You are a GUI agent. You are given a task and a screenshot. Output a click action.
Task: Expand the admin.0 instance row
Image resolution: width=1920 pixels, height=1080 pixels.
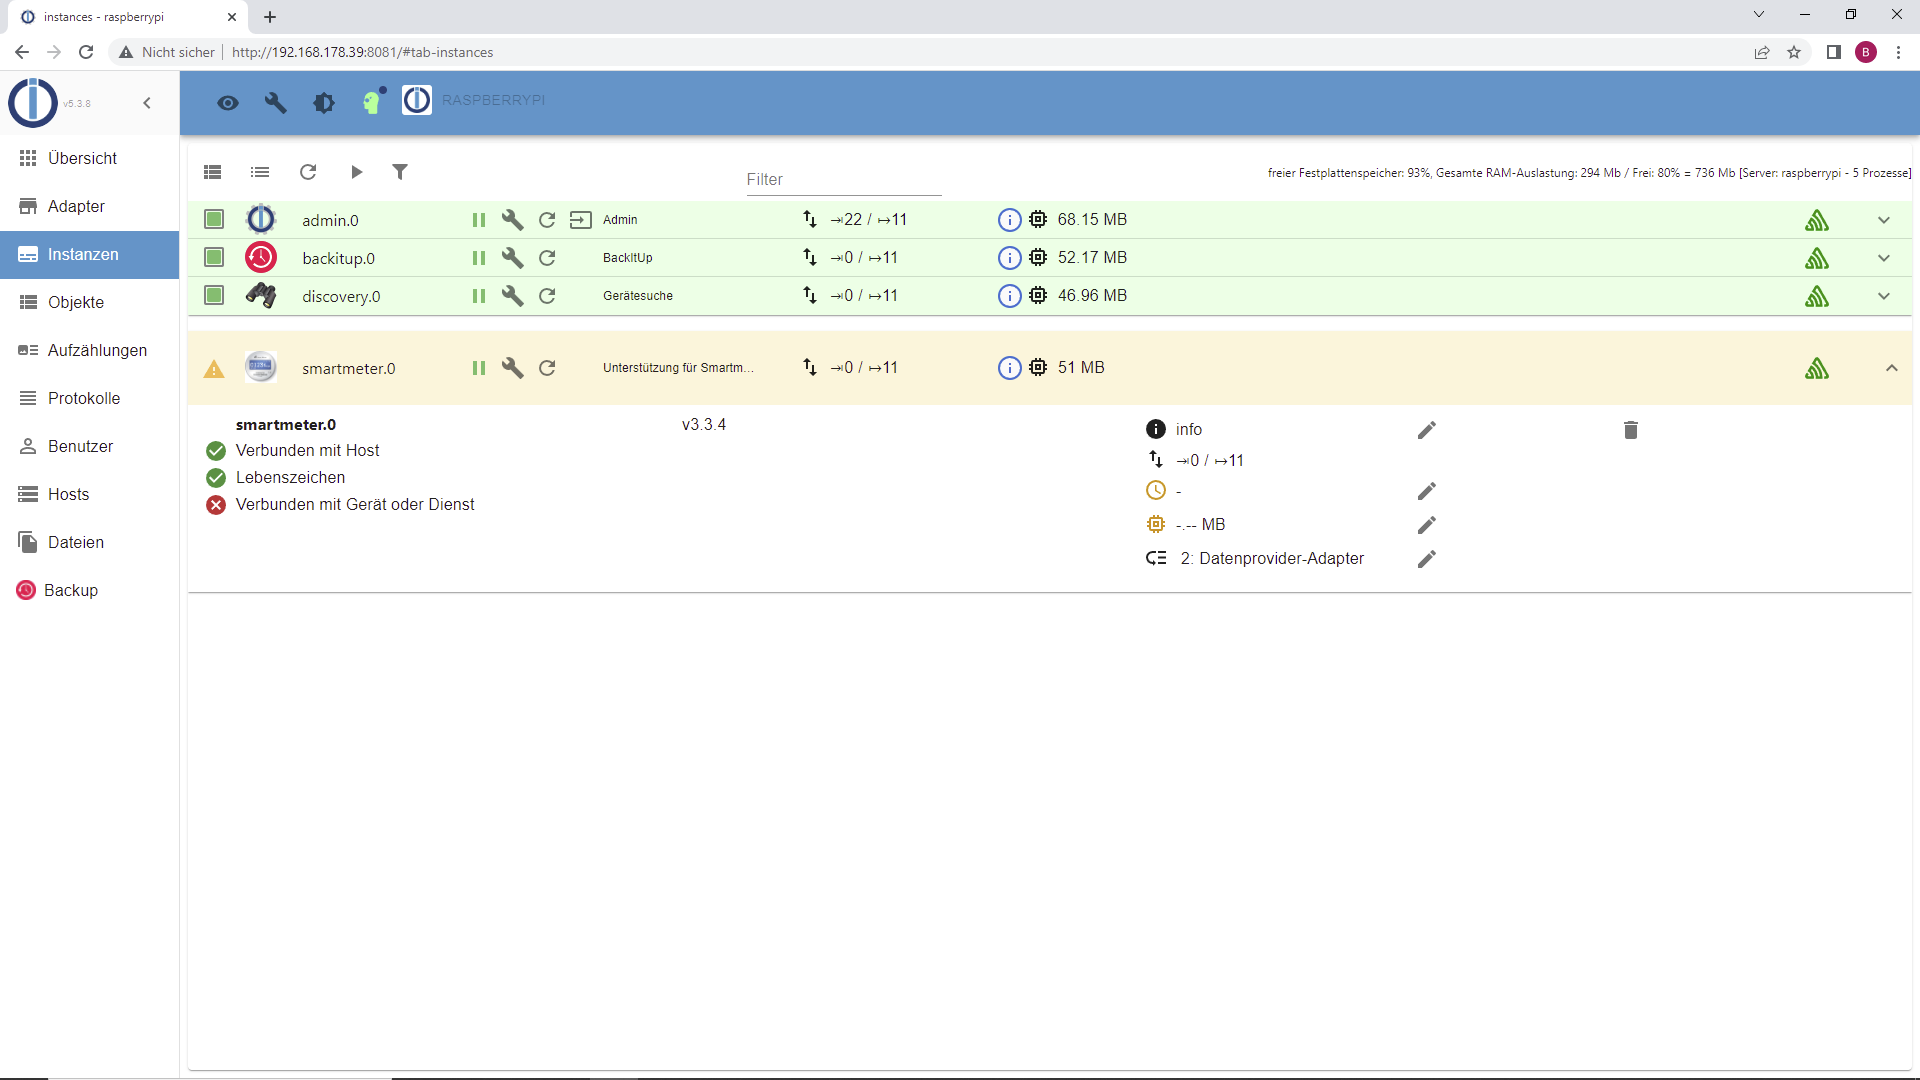[1884, 220]
